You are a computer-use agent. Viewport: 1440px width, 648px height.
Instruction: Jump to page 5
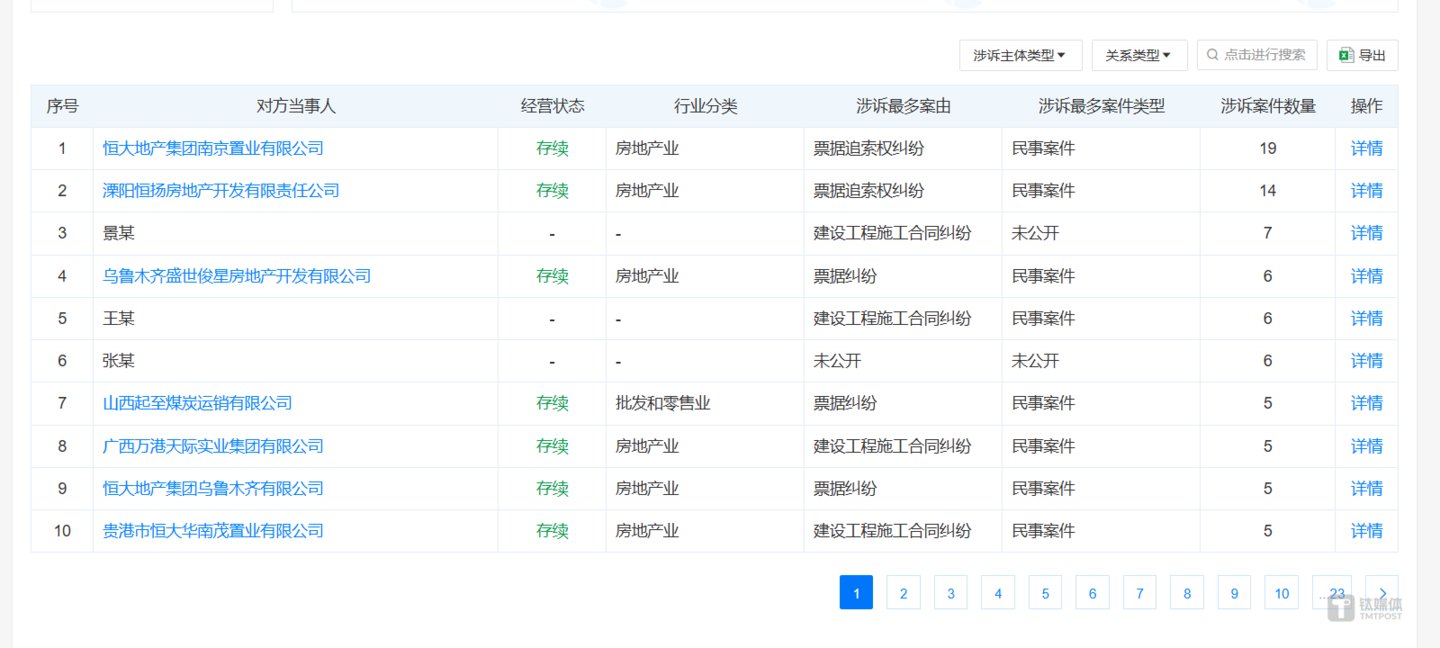point(1045,593)
